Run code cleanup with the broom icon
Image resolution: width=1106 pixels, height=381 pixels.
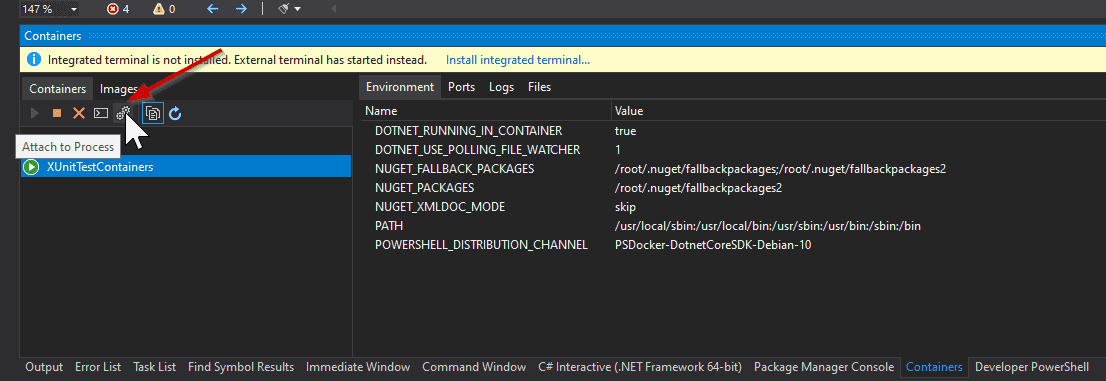[x=284, y=8]
